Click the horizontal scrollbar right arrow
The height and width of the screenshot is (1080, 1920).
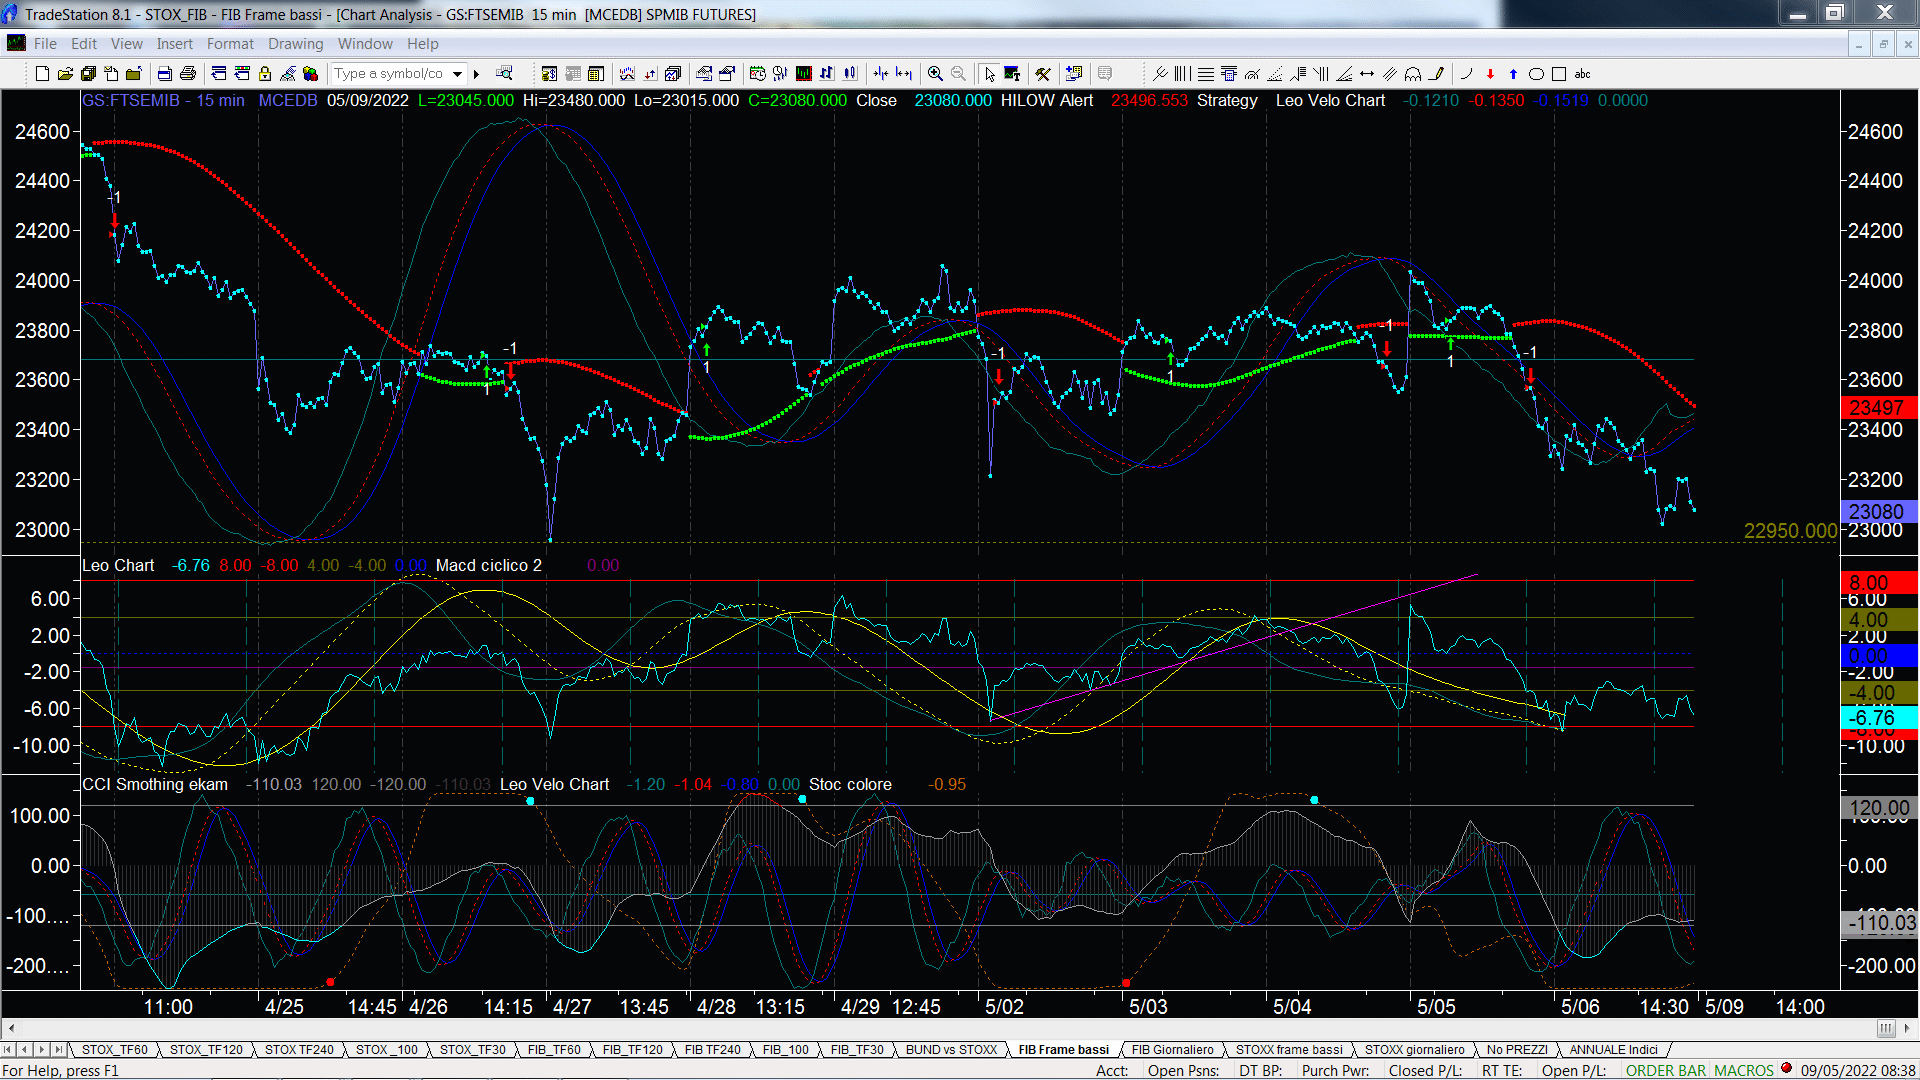tap(1908, 1028)
